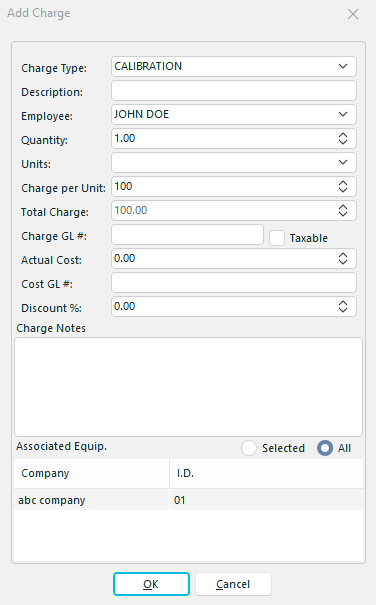376x605 pixels.
Task: Select the Selected radio button
Action: click(x=249, y=448)
